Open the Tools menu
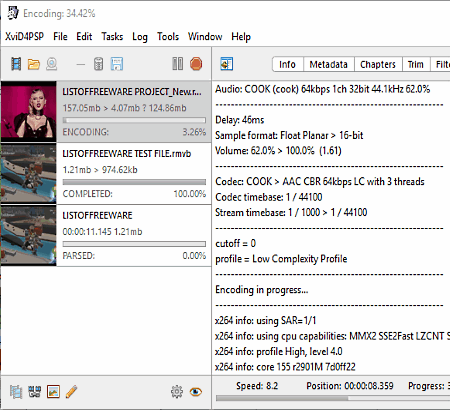450x410 pixels. (x=168, y=36)
